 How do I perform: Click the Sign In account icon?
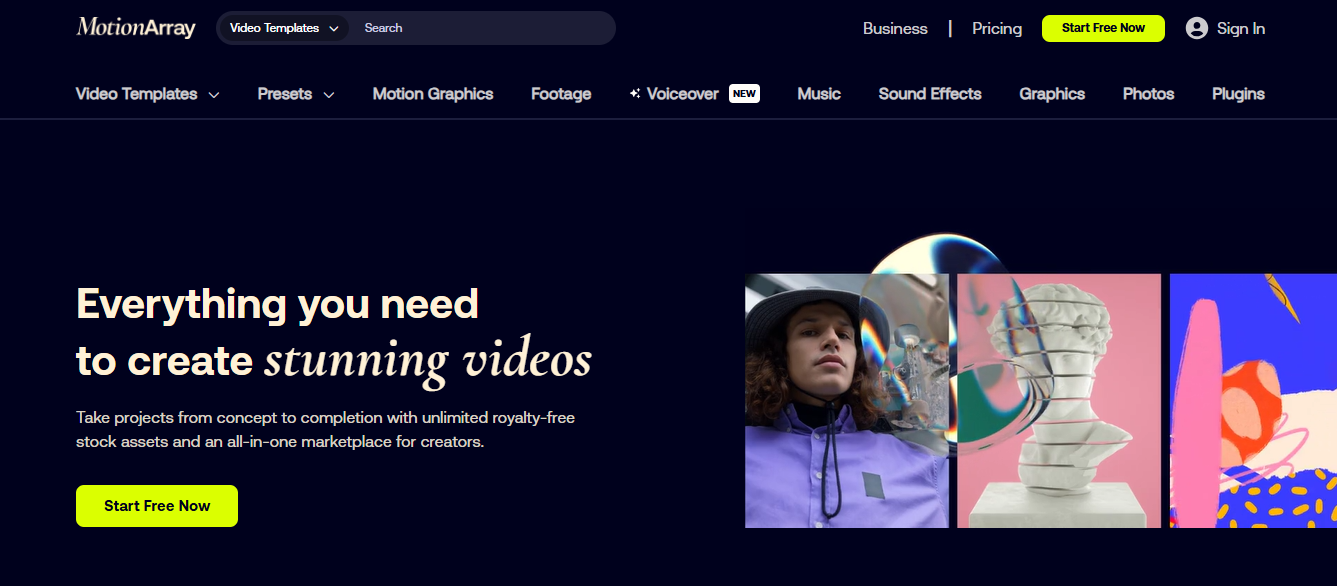[1196, 28]
